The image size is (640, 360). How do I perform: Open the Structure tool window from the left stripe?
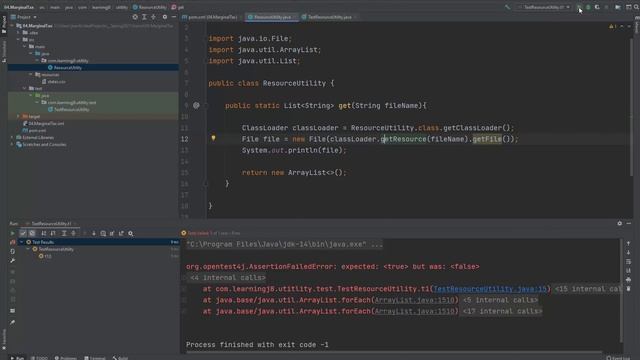point(4,51)
